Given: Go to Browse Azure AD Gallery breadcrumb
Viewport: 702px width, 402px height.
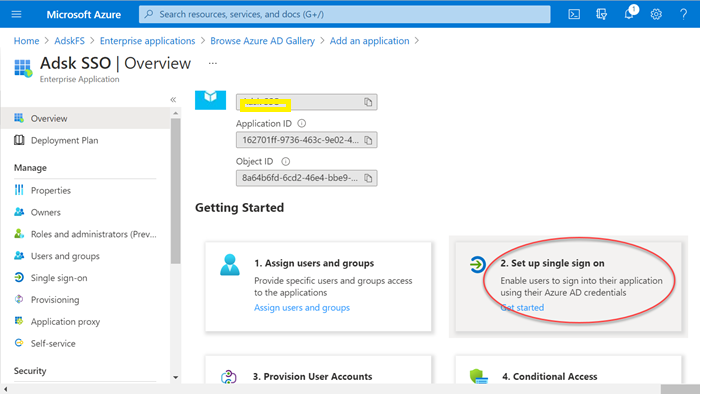Looking at the screenshot, I should point(262,41).
